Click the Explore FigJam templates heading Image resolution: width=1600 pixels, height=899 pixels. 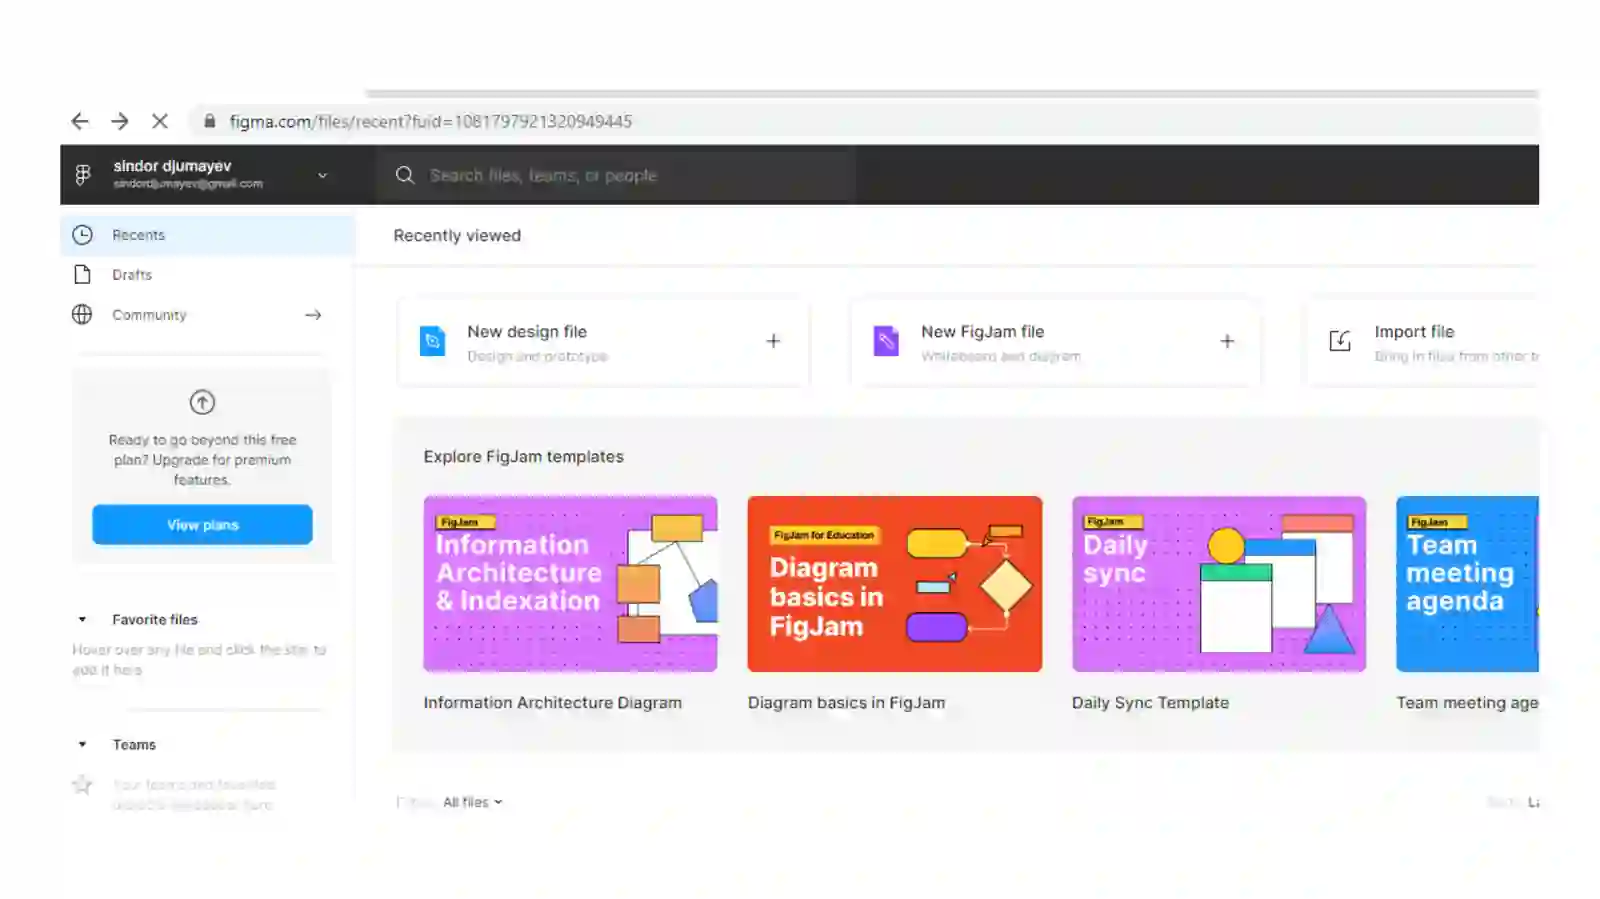(523, 456)
